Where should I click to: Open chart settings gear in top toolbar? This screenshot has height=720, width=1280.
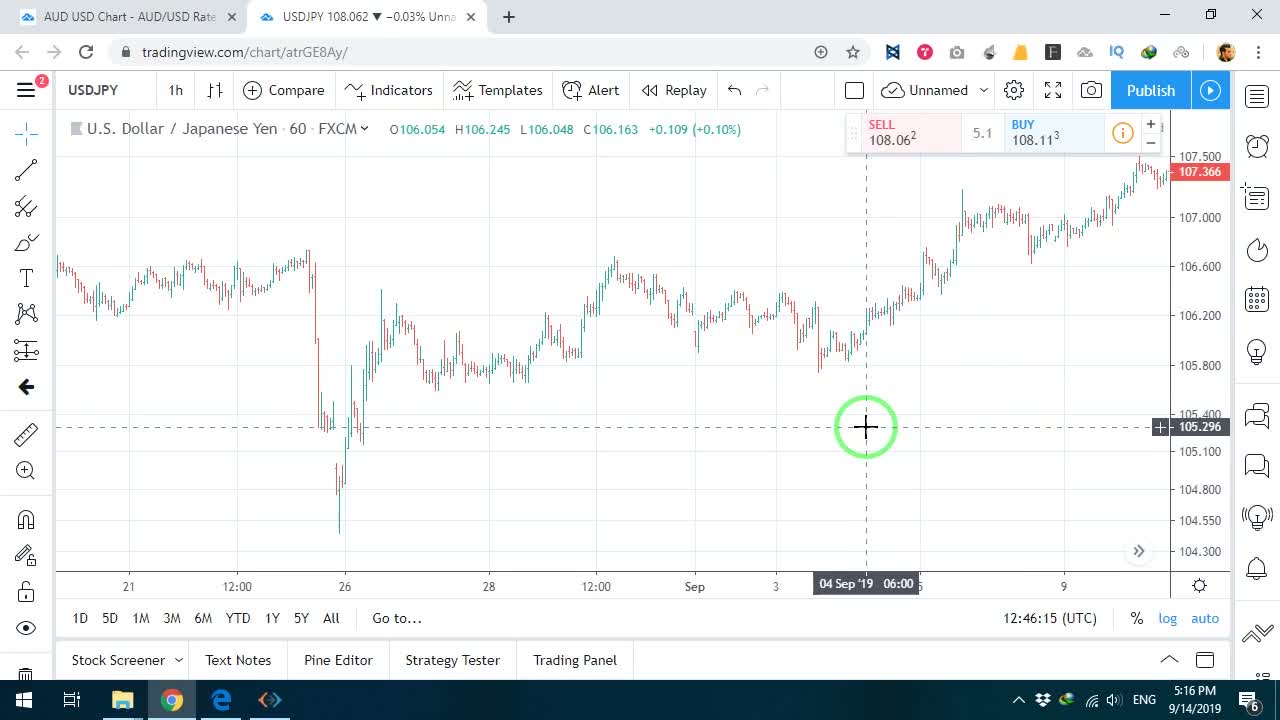[1014, 90]
